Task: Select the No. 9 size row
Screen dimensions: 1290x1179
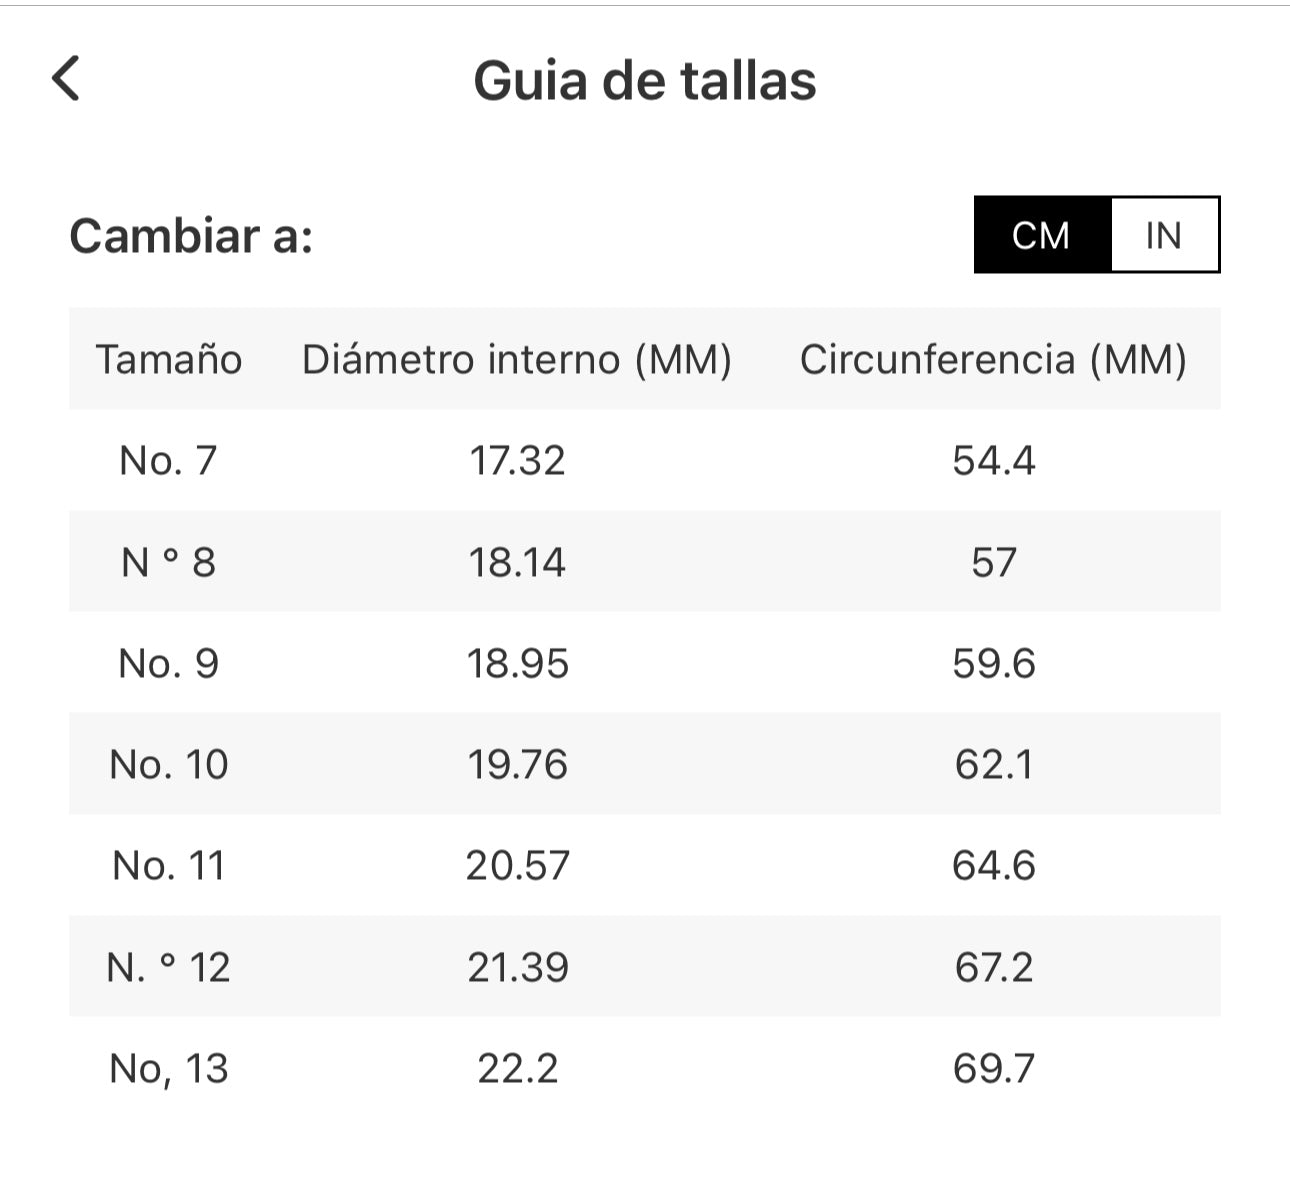Action: tap(168, 663)
